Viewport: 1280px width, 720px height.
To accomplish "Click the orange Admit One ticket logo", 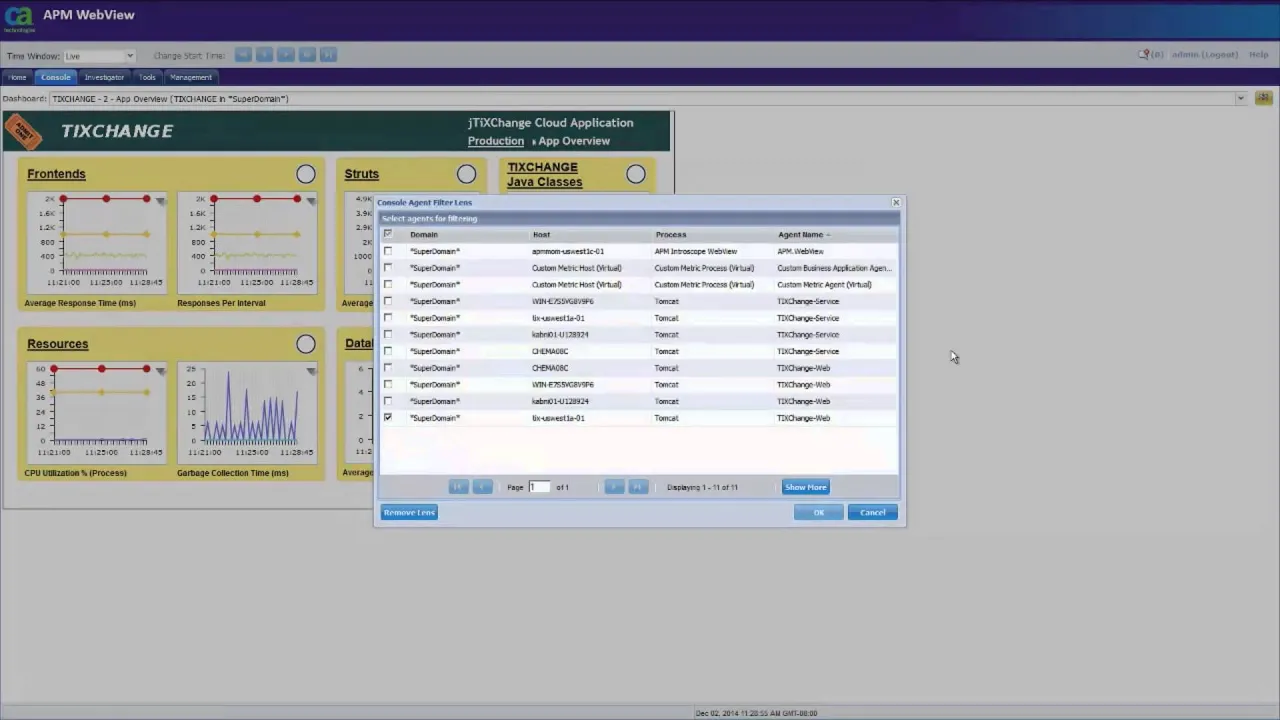I will pyautogui.click(x=23, y=131).
